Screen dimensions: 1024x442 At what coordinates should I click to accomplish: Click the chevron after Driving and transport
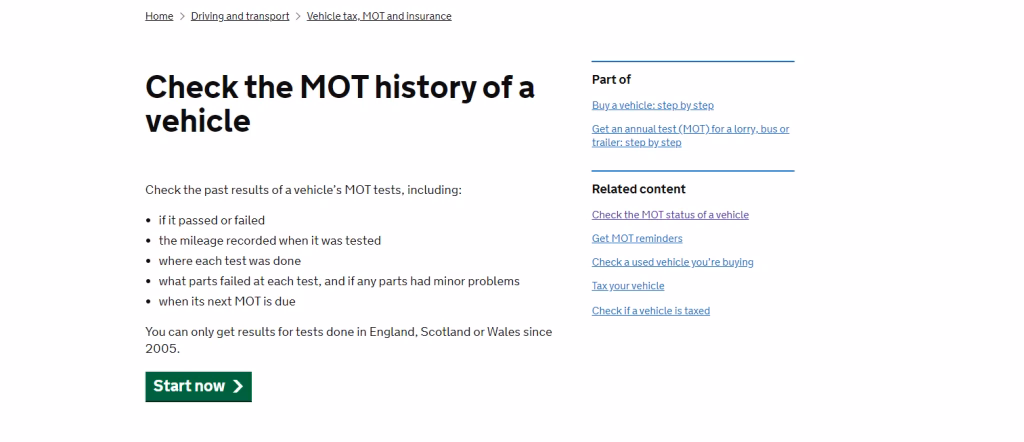click(298, 17)
